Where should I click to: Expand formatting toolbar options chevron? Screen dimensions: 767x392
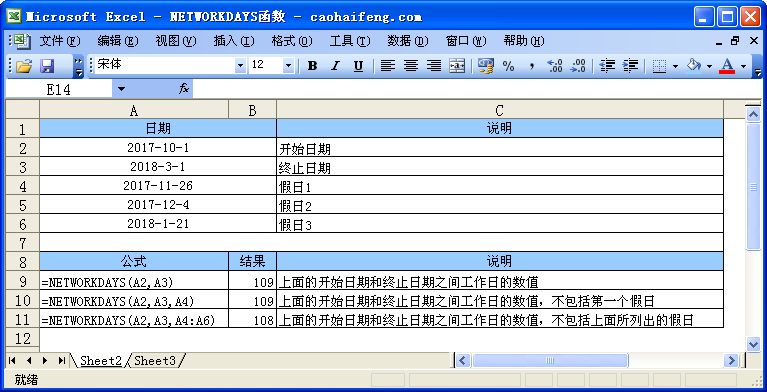click(758, 66)
